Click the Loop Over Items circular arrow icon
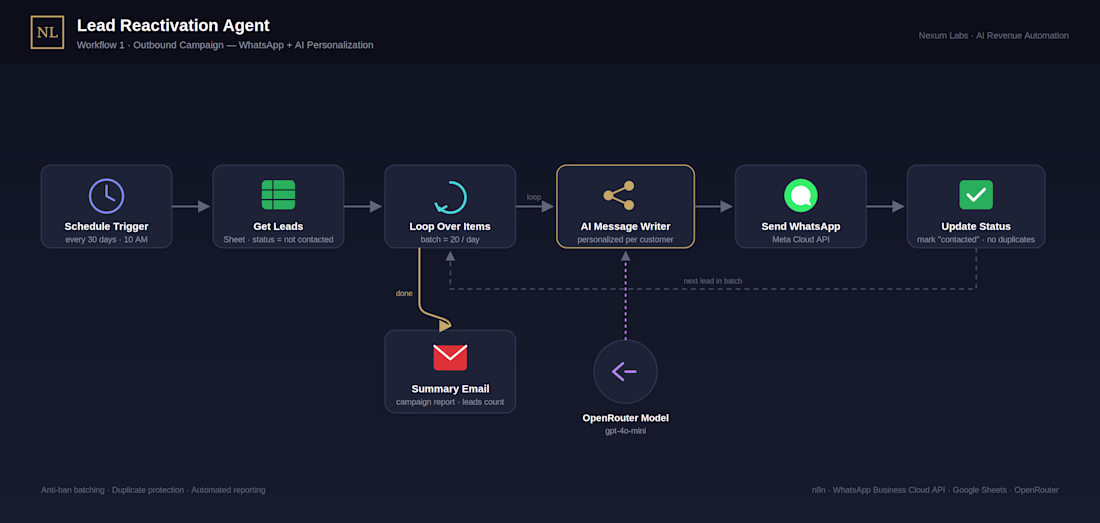Viewport: 1100px width, 523px height. (450, 197)
